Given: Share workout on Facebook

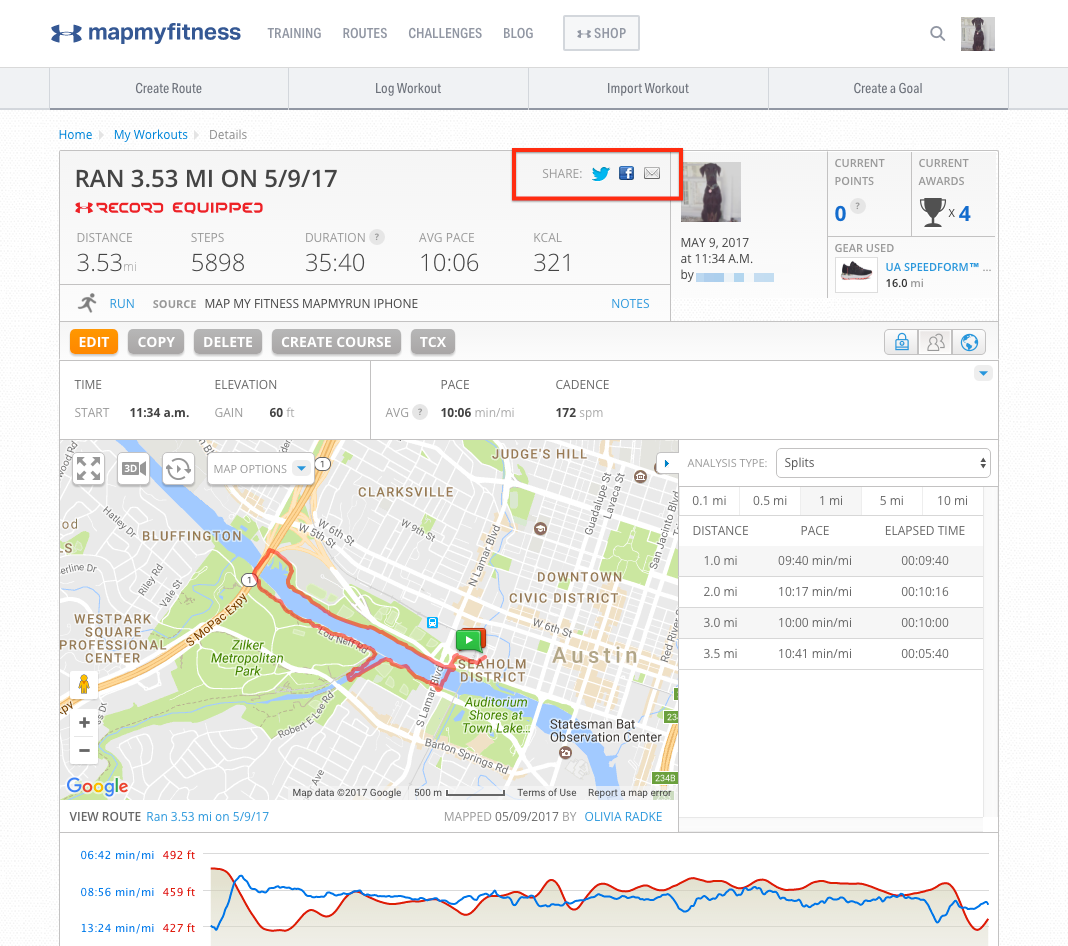Looking at the screenshot, I should (626, 173).
